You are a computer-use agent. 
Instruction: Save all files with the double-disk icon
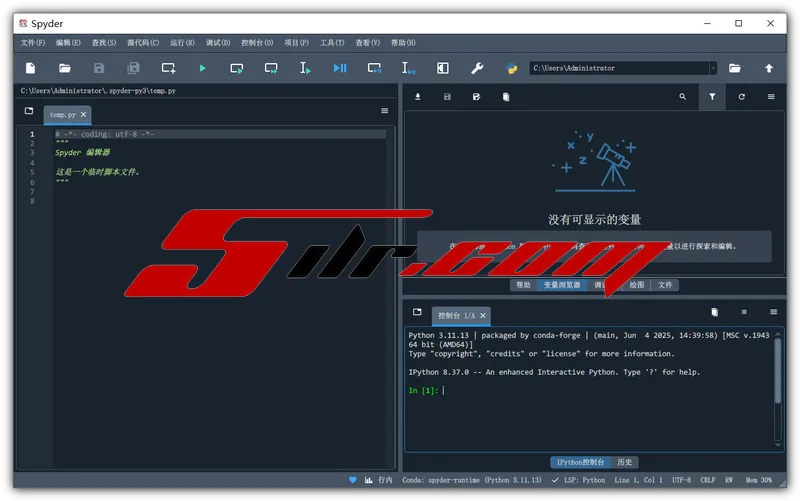(133, 68)
